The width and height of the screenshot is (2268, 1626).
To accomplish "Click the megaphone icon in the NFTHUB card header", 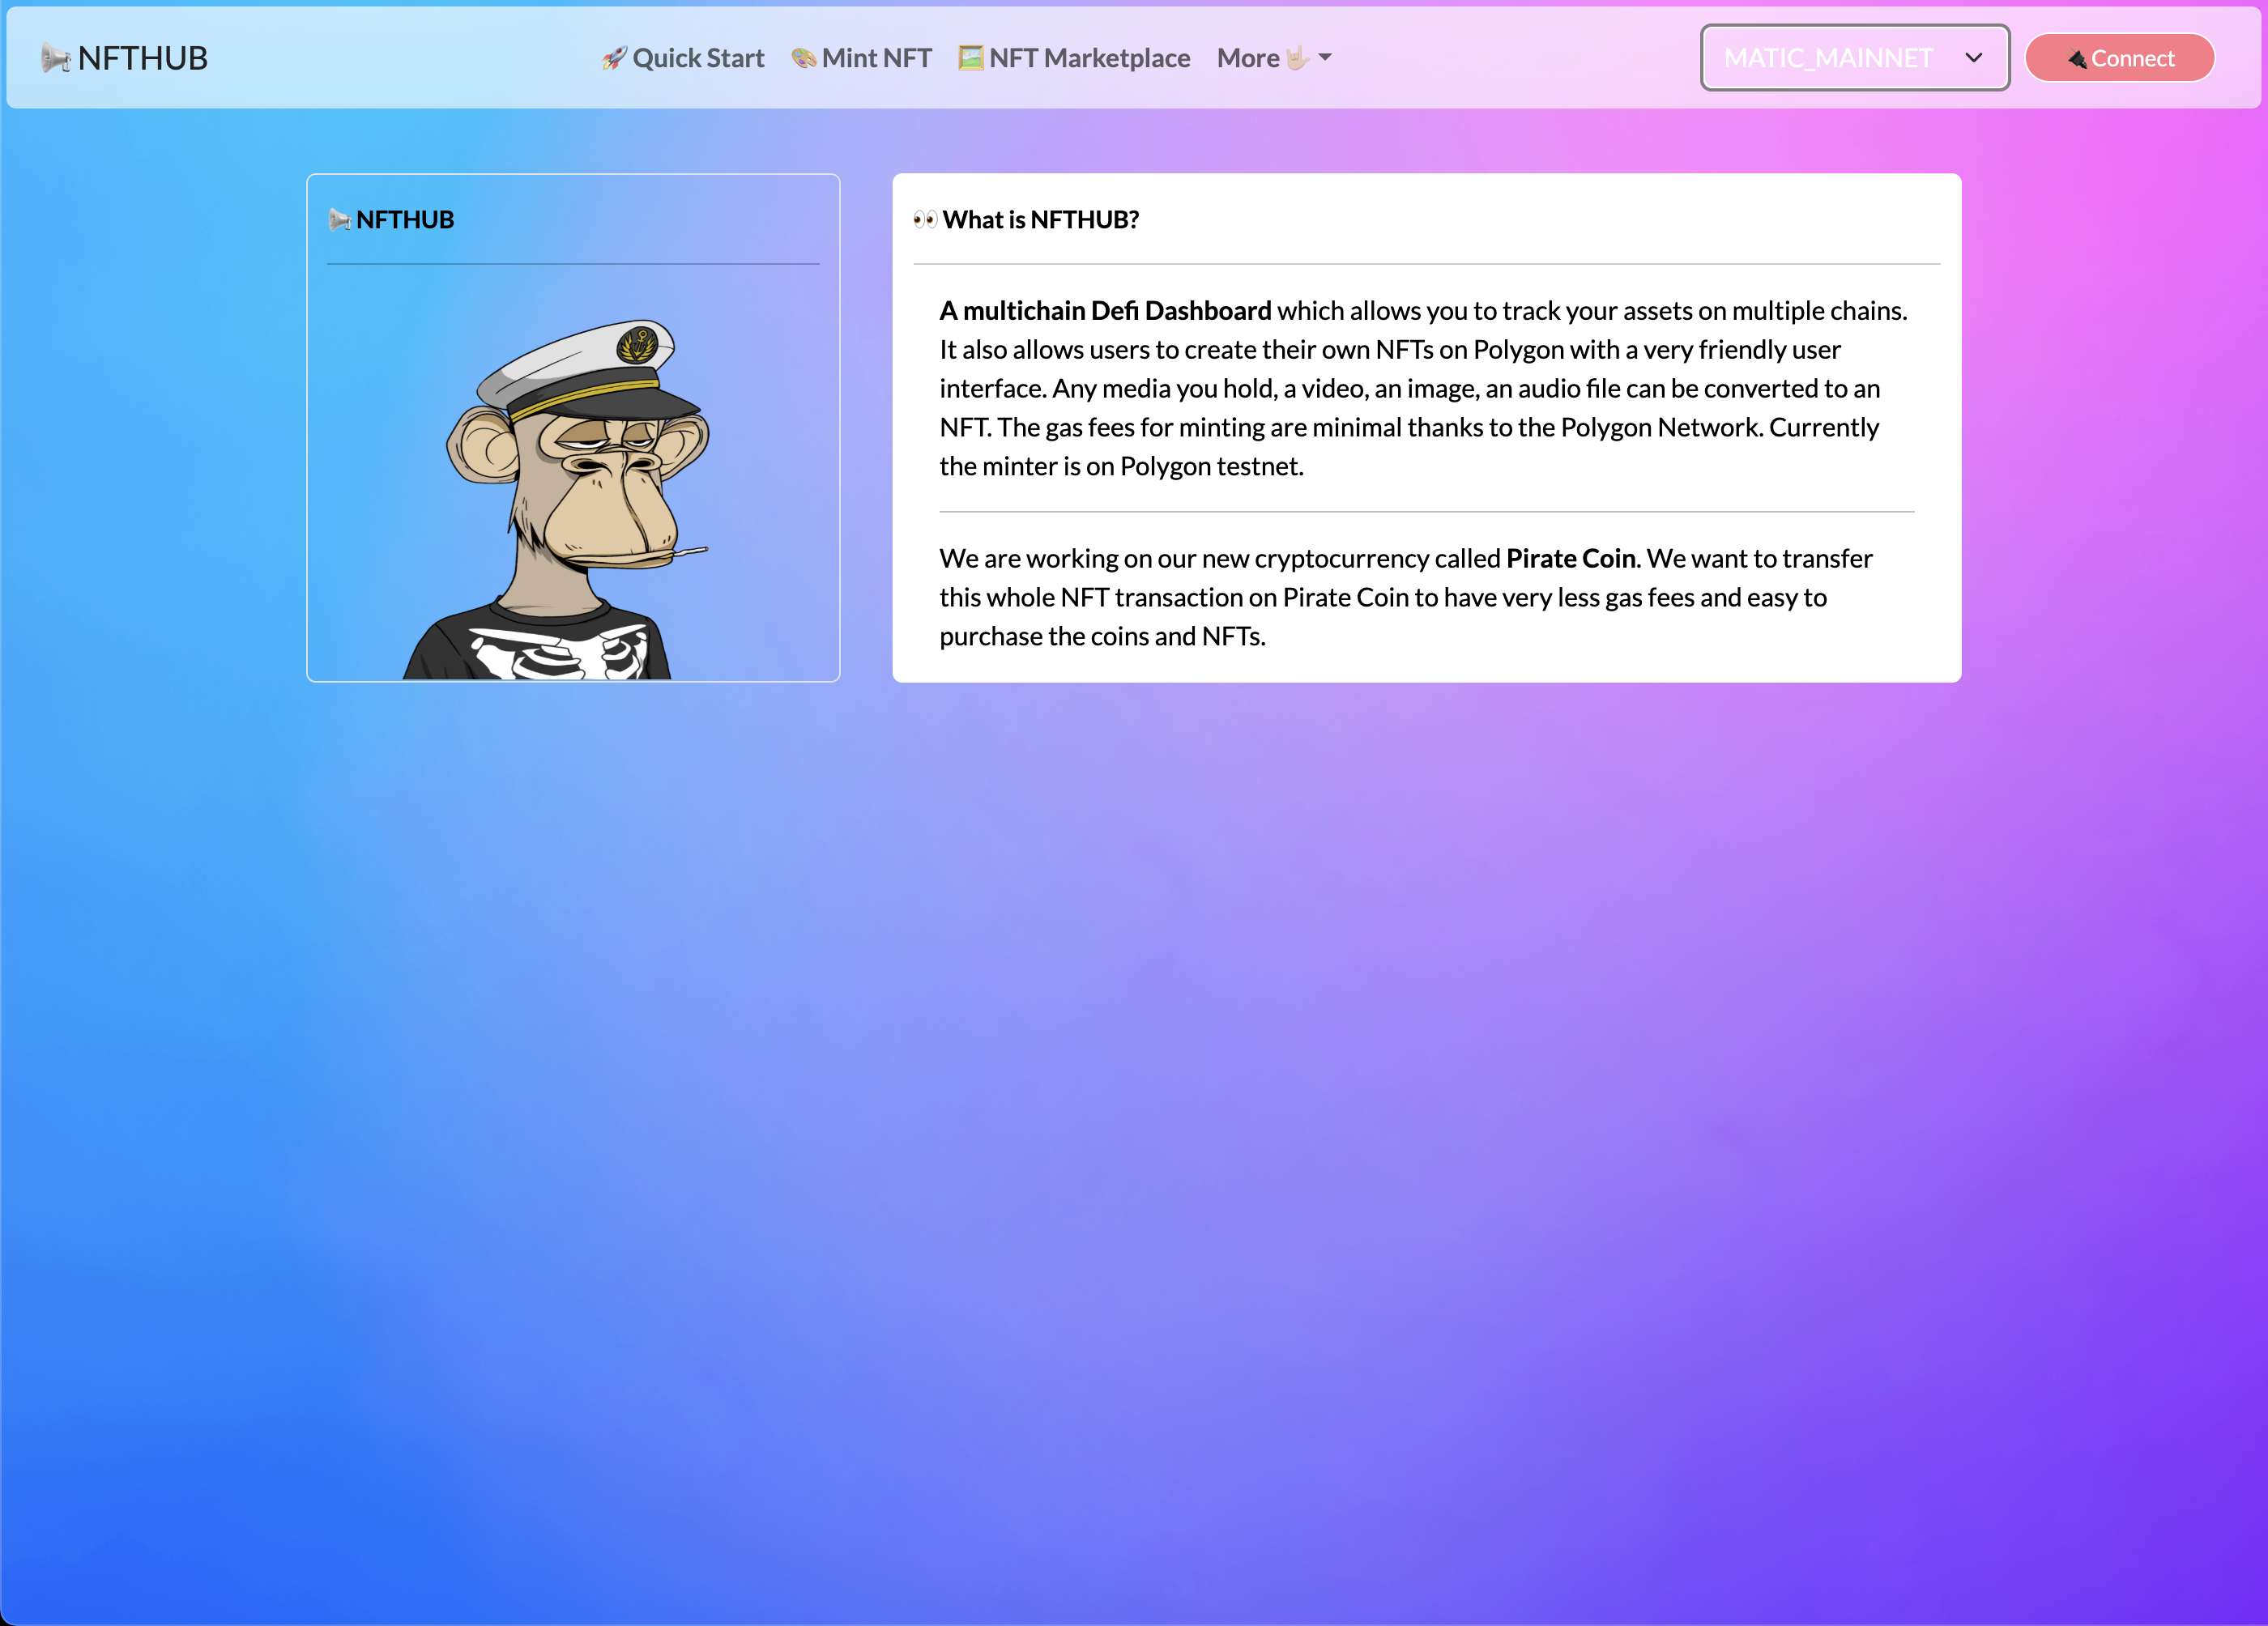I will coord(340,220).
